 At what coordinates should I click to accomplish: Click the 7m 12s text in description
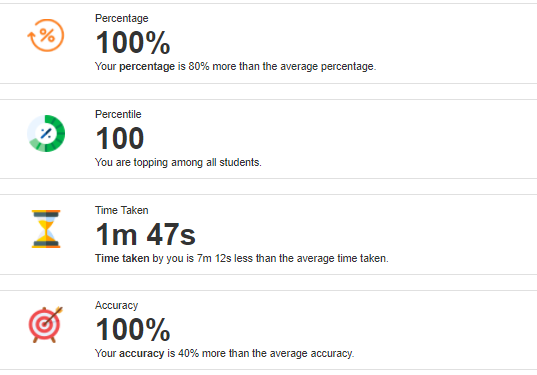point(214,258)
